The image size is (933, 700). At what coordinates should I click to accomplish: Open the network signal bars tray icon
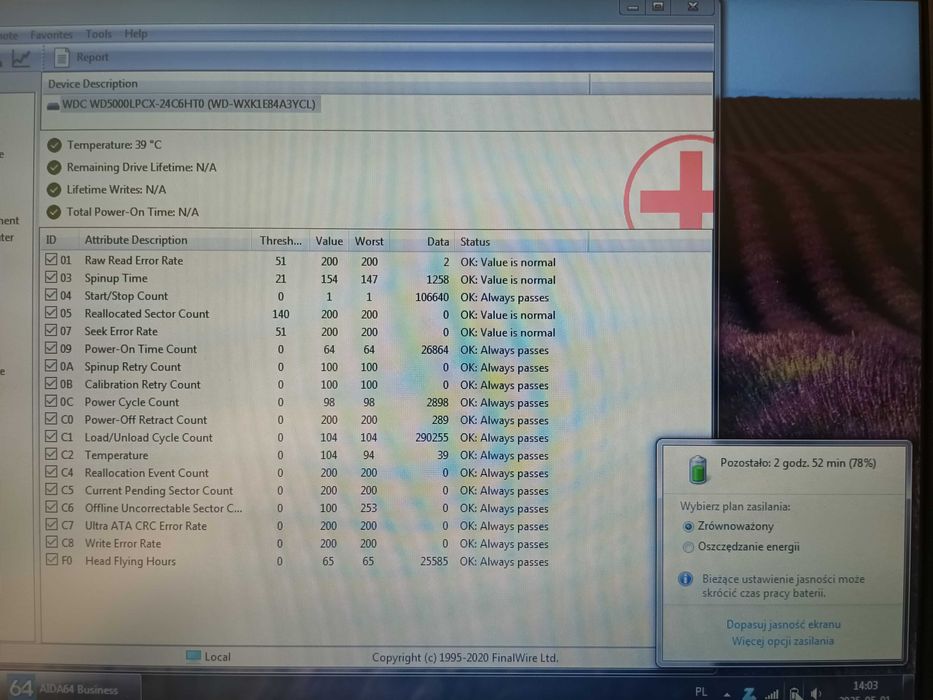tap(772, 693)
